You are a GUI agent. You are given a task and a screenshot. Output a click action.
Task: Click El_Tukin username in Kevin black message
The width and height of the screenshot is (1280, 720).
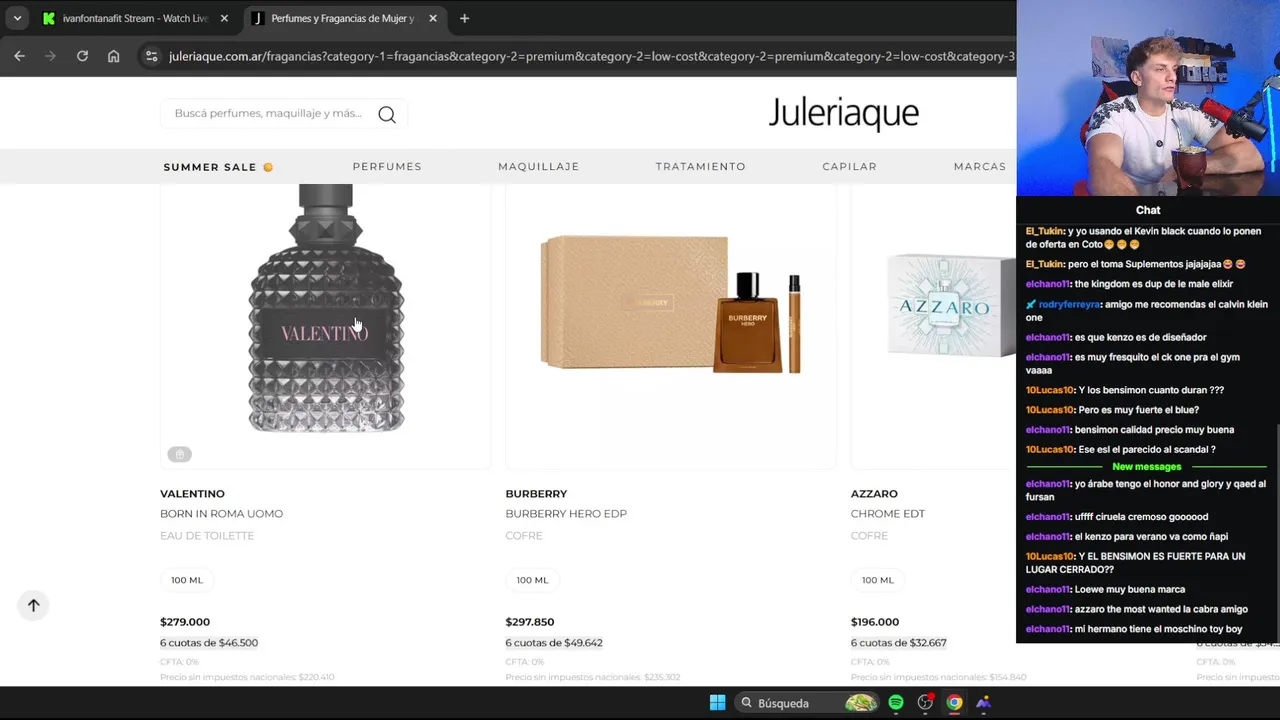click(x=1045, y=231)
